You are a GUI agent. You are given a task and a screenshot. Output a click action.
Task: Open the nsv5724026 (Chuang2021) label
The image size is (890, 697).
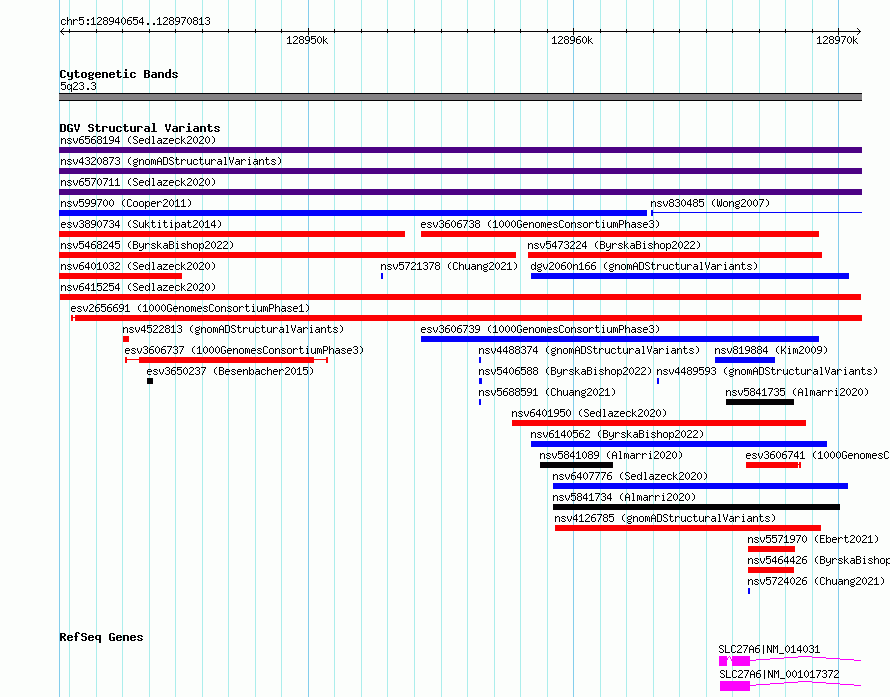pos(816,581)
